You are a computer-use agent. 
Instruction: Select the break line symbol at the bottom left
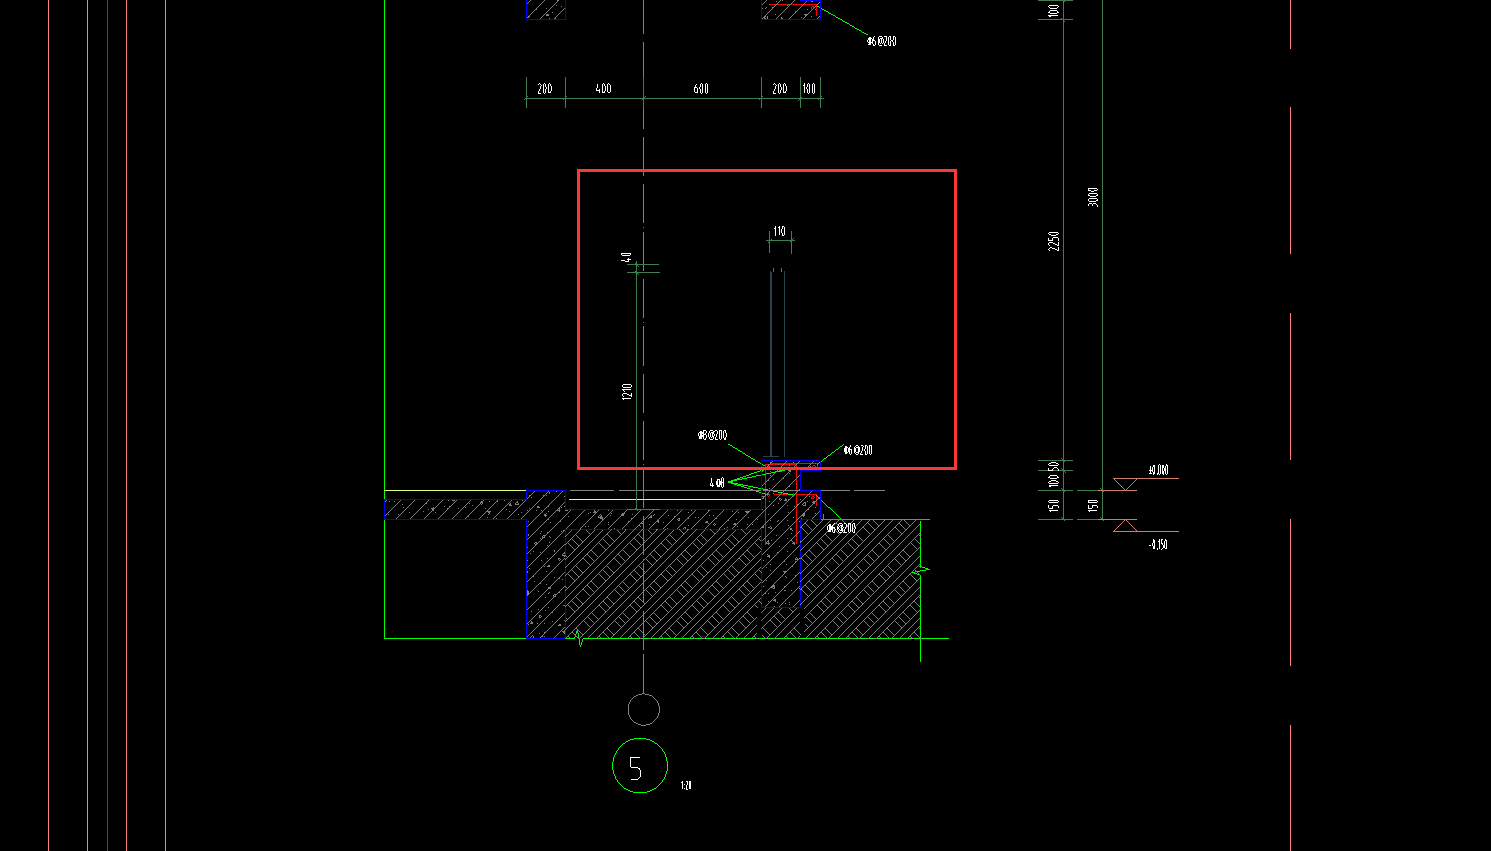(579, 637)
